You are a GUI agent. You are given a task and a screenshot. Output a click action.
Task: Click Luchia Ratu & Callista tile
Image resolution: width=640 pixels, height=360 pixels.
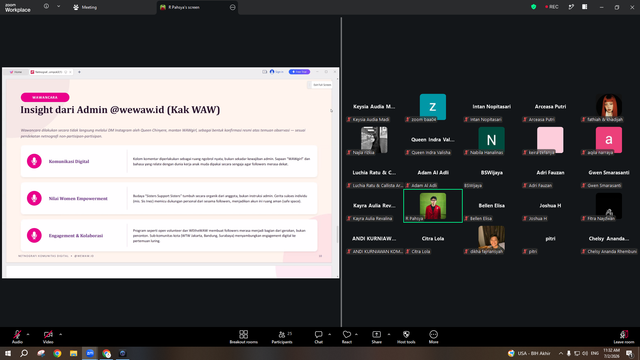(x=374, y=173)
